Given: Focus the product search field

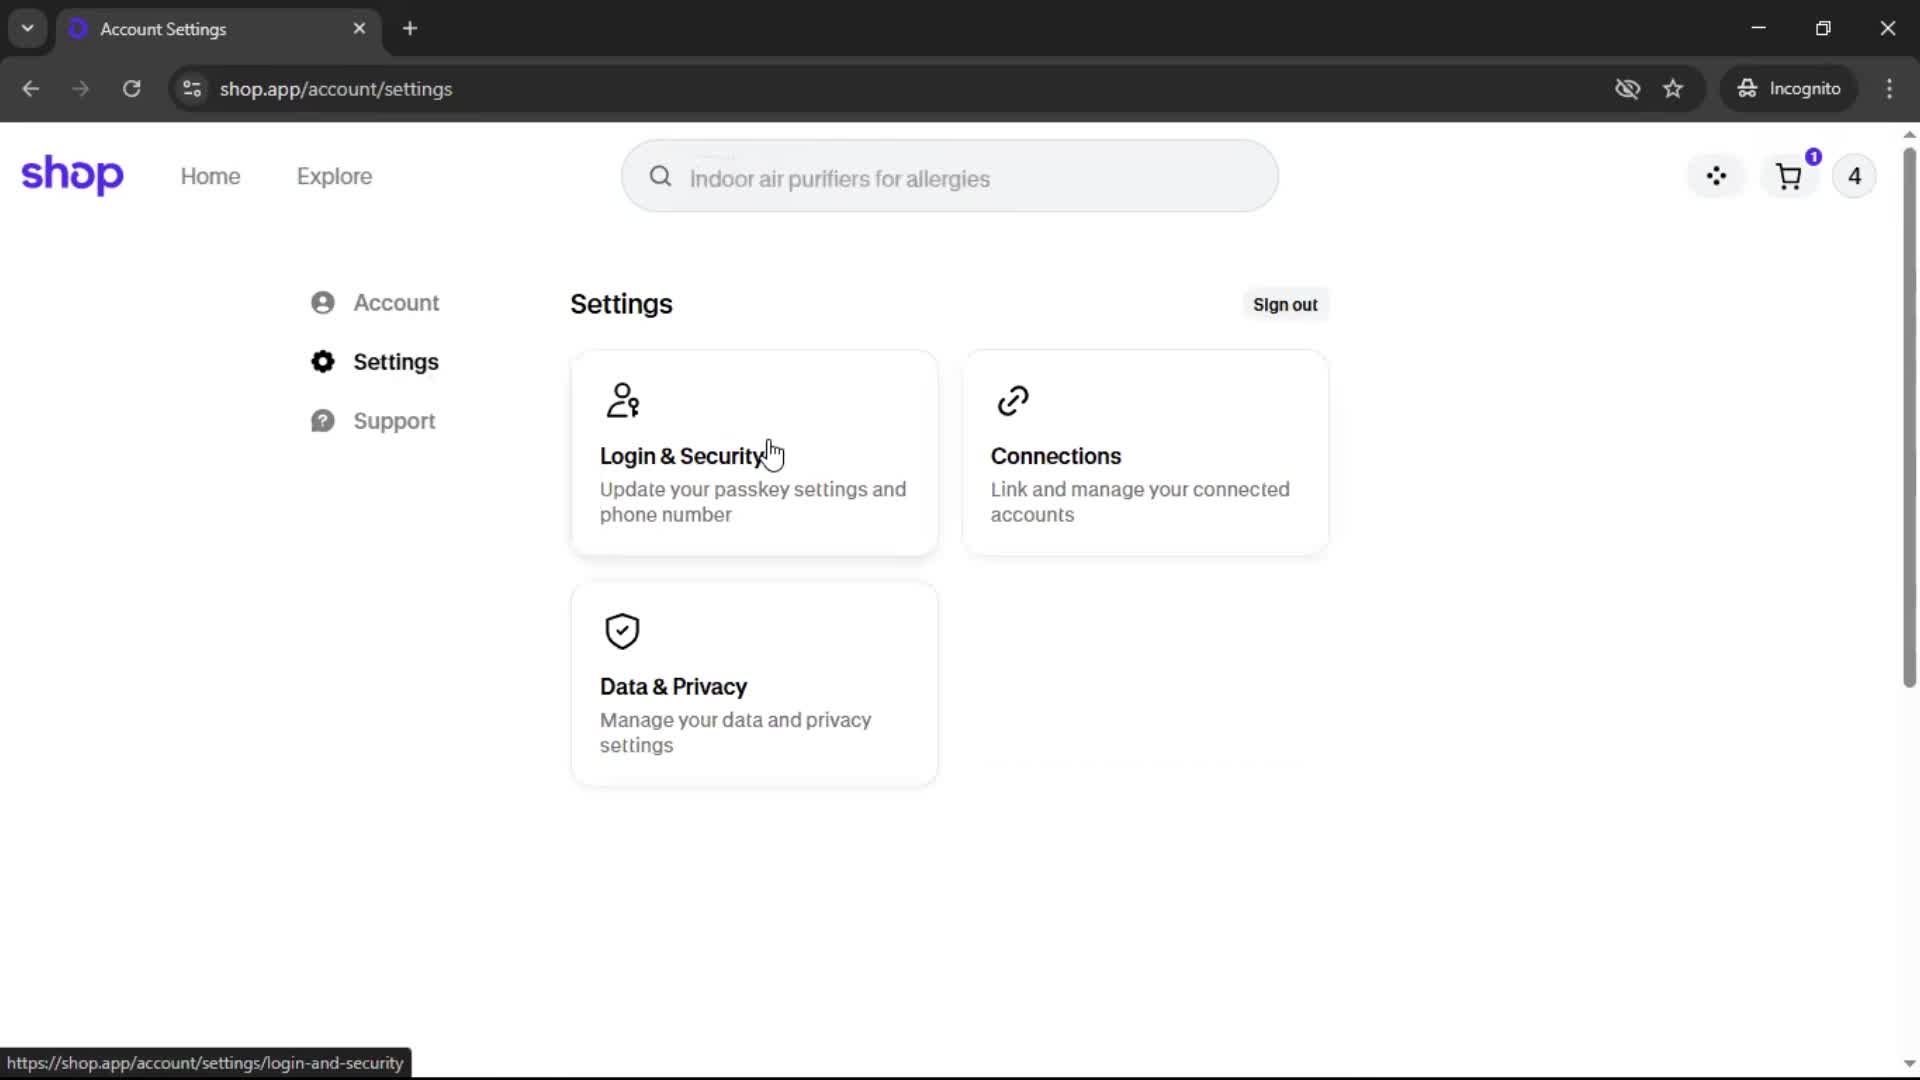Looking at the screenshot, I should (x=950, y=178).
